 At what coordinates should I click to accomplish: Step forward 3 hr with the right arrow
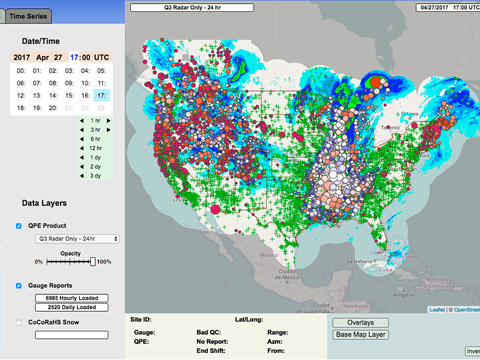click(108, 130)
